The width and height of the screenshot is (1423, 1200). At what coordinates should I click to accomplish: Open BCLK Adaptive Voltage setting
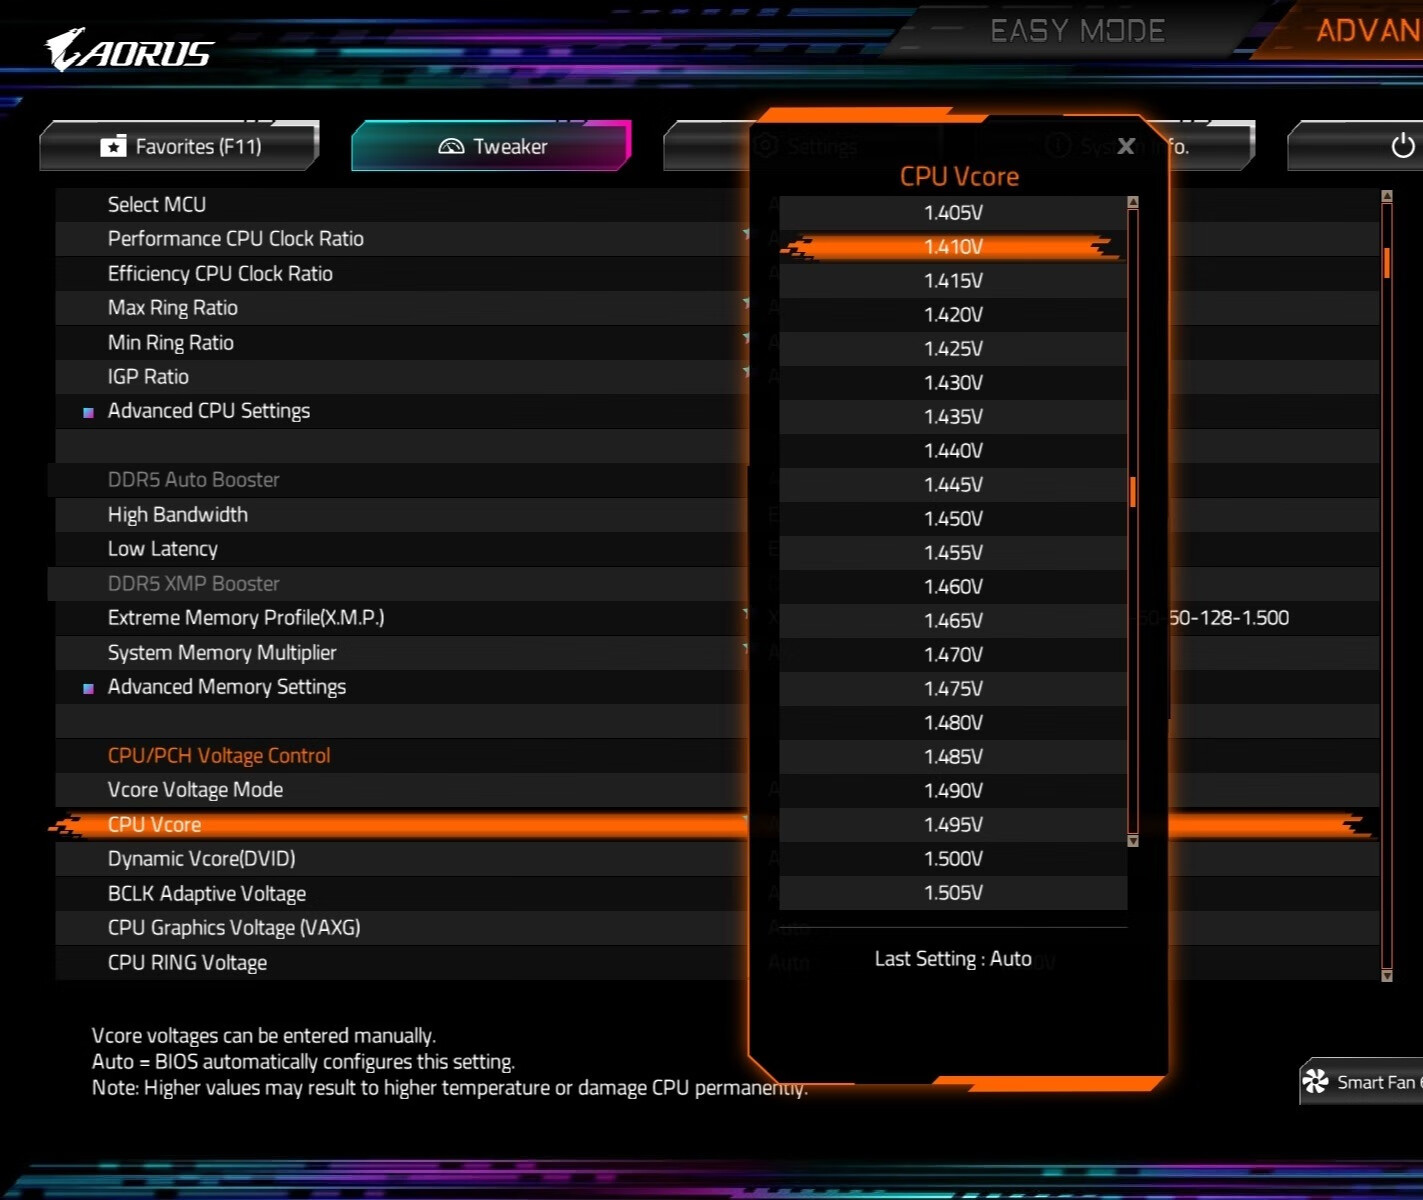coord(402,894)
